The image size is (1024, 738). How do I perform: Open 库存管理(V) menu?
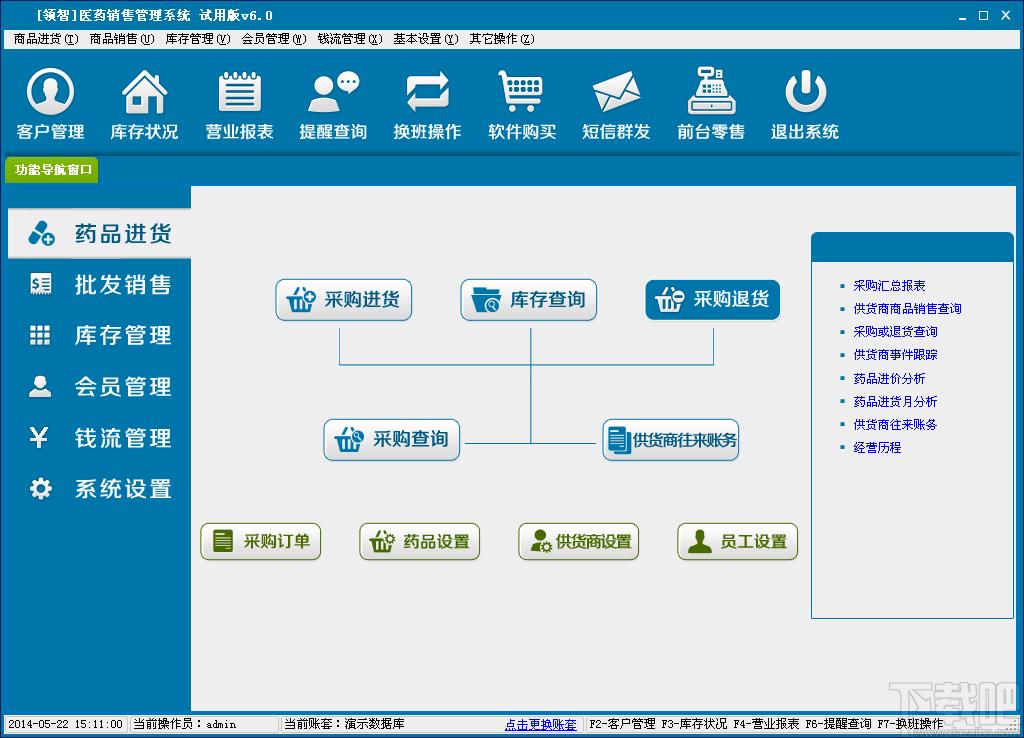click(198, 39)
